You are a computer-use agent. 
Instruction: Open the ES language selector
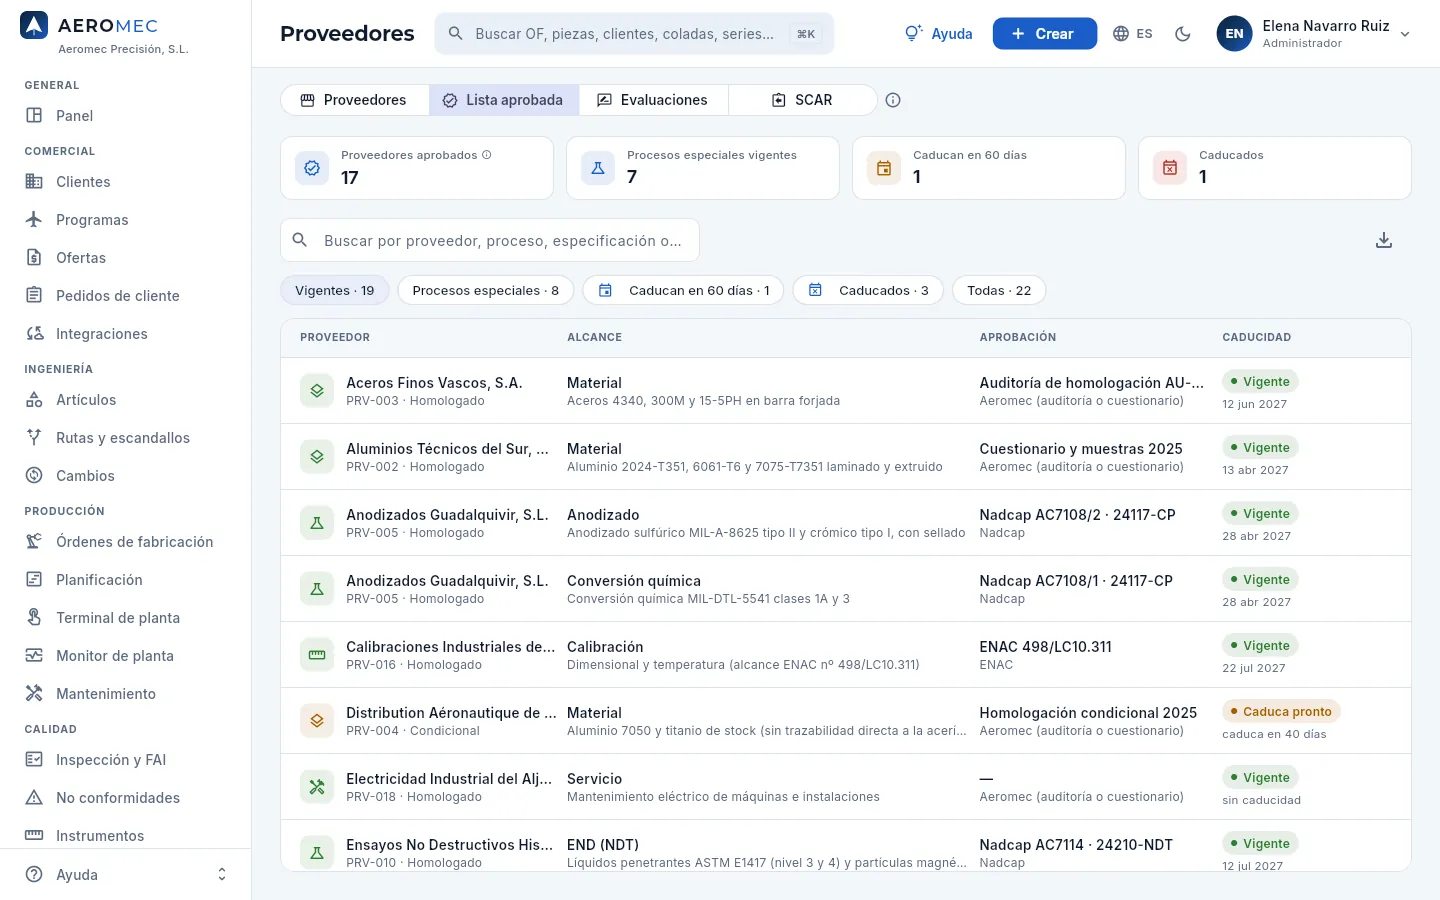tap(1132, 34)
